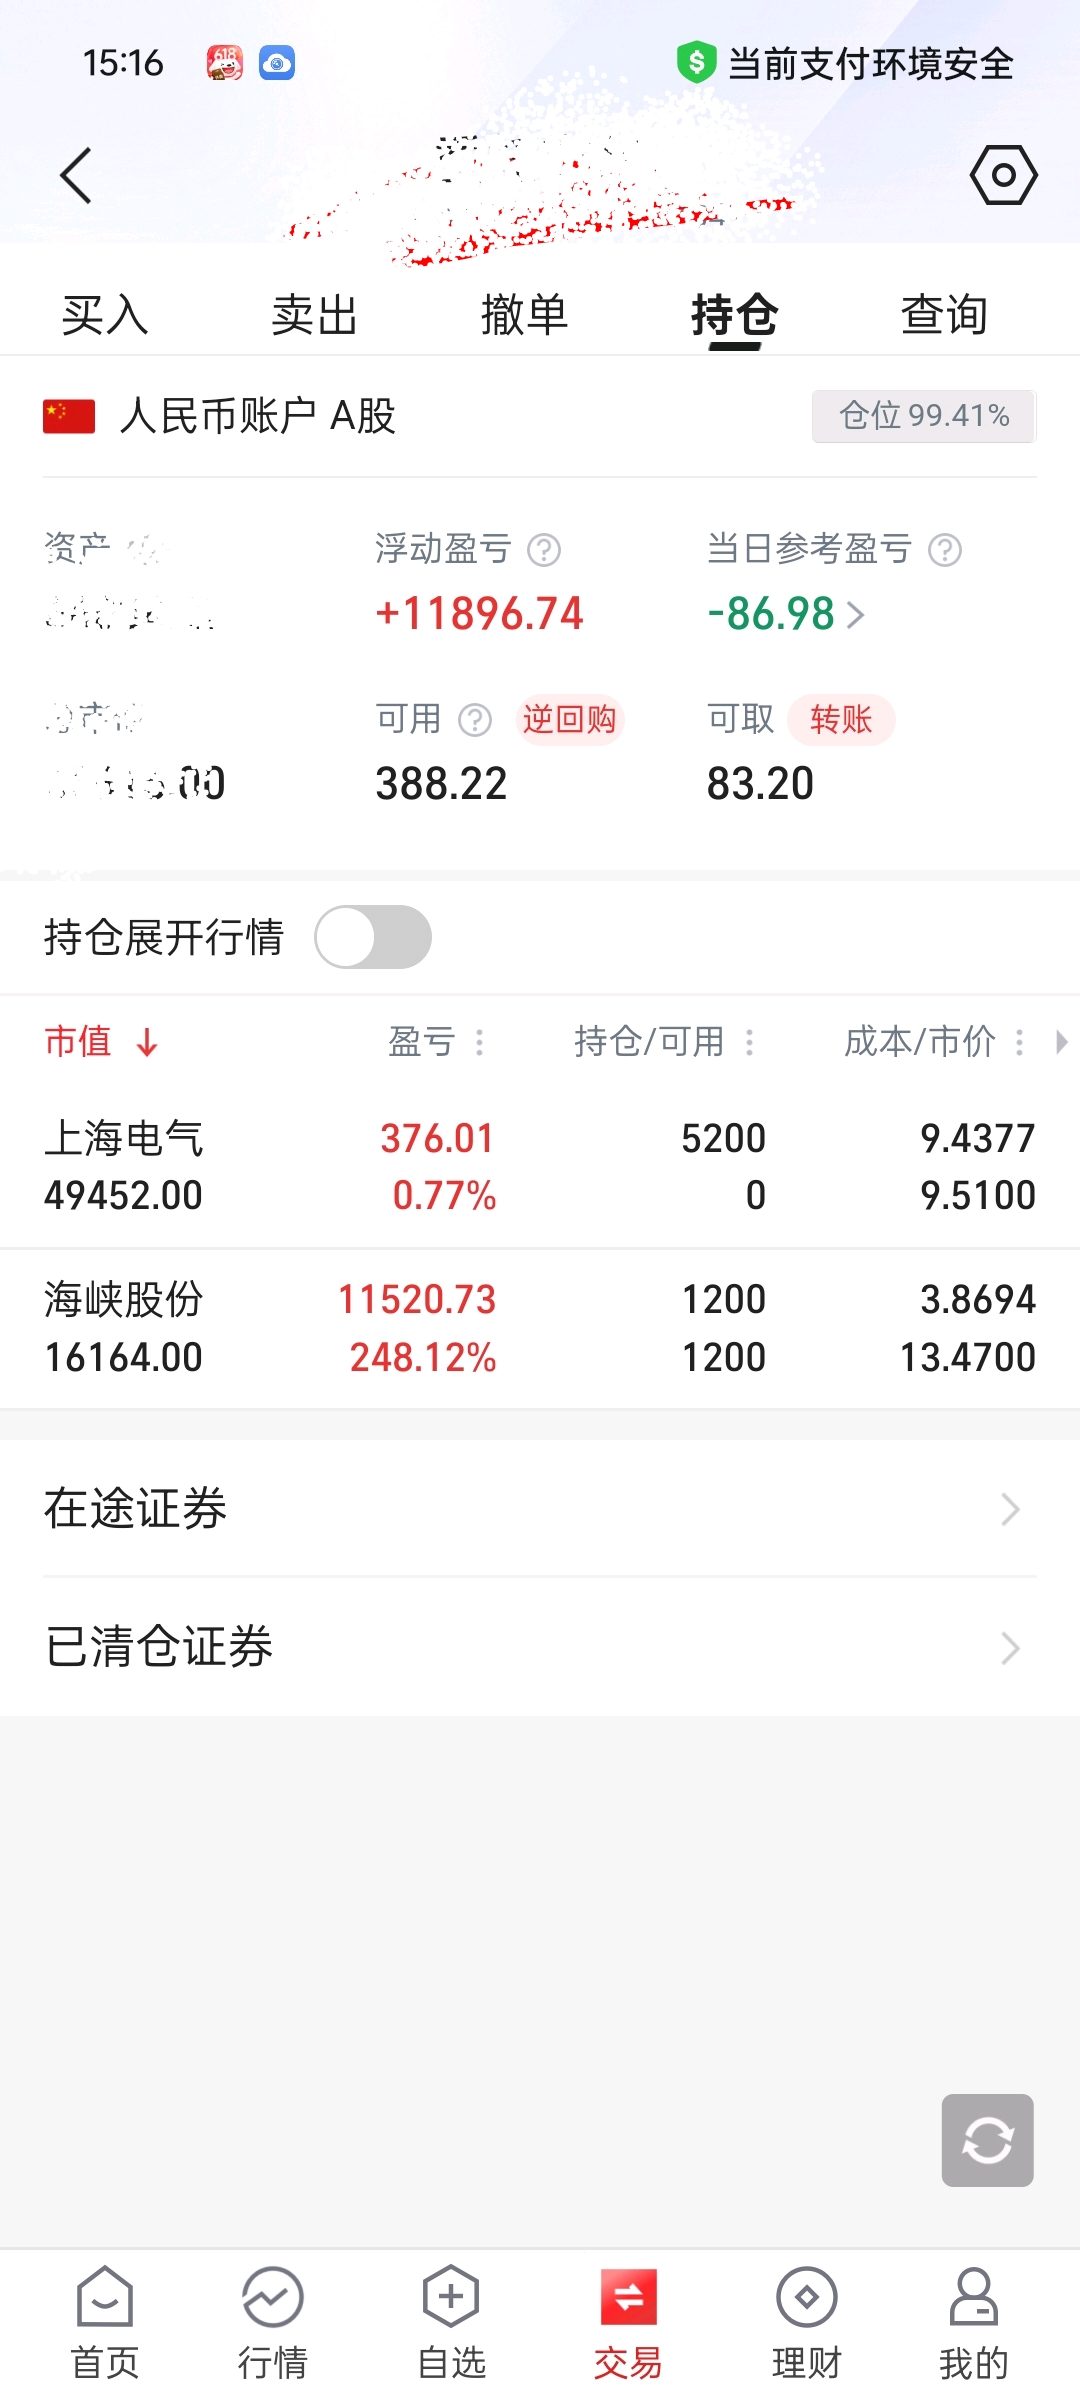Image resolution: width=1080 pixels, height=2400 pixels.
Task: Tap the back arrow icon
Action: (76, 176)
